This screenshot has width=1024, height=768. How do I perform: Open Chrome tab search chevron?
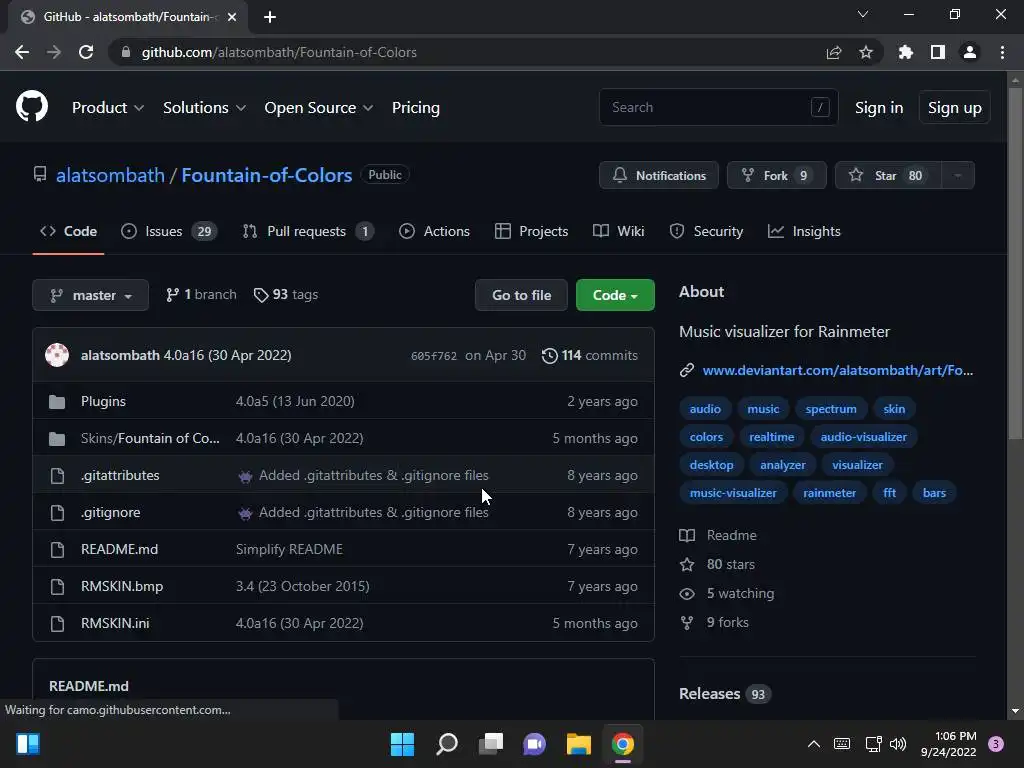click(863, 14)
